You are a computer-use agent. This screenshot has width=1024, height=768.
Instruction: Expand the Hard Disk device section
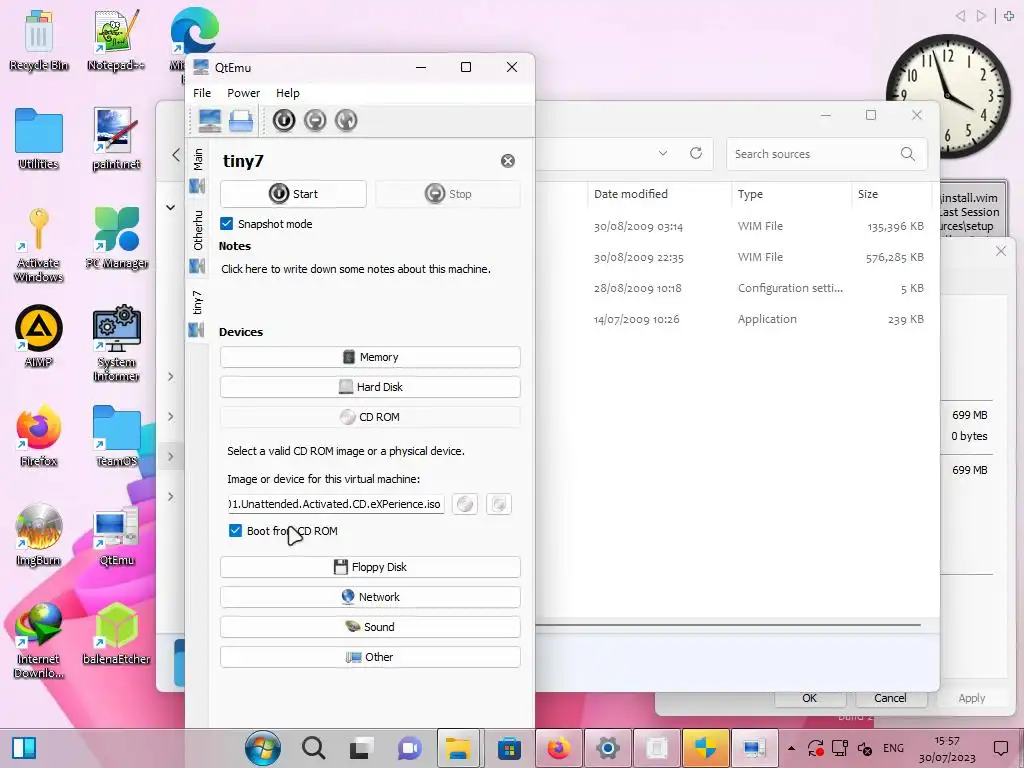click(x=370, y=387)
